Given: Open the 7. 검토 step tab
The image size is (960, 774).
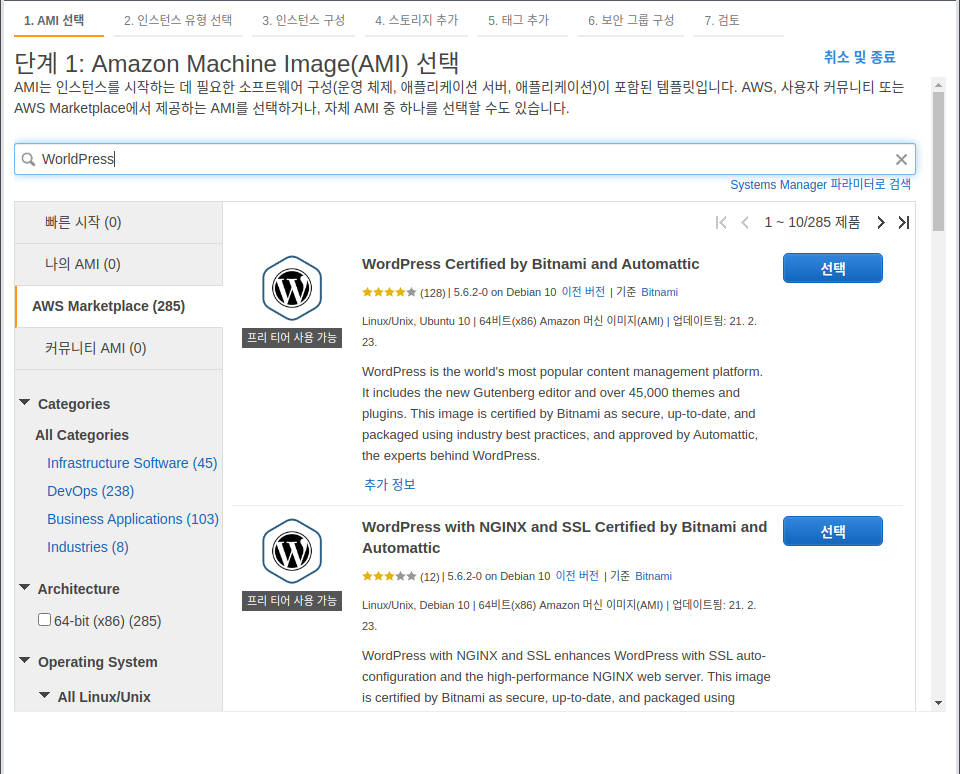Looking at the screenshot, I should [x=738, y=20].
